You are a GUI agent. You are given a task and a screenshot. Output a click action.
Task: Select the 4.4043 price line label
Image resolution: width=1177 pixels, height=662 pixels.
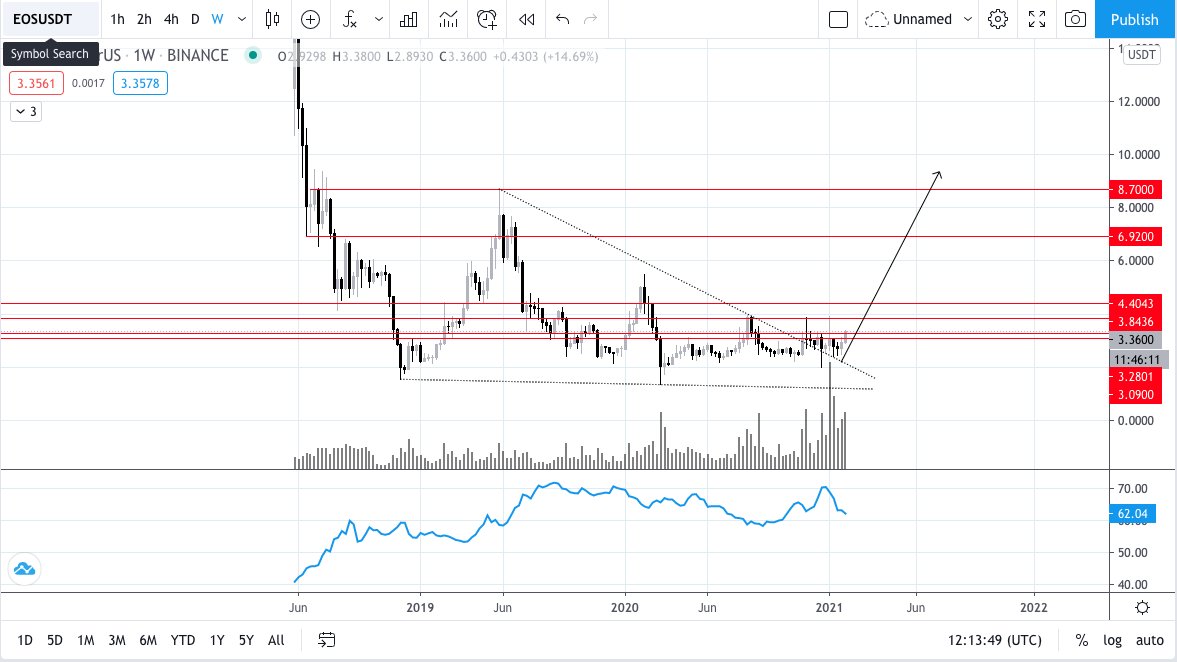click(x=1136, y=304)
